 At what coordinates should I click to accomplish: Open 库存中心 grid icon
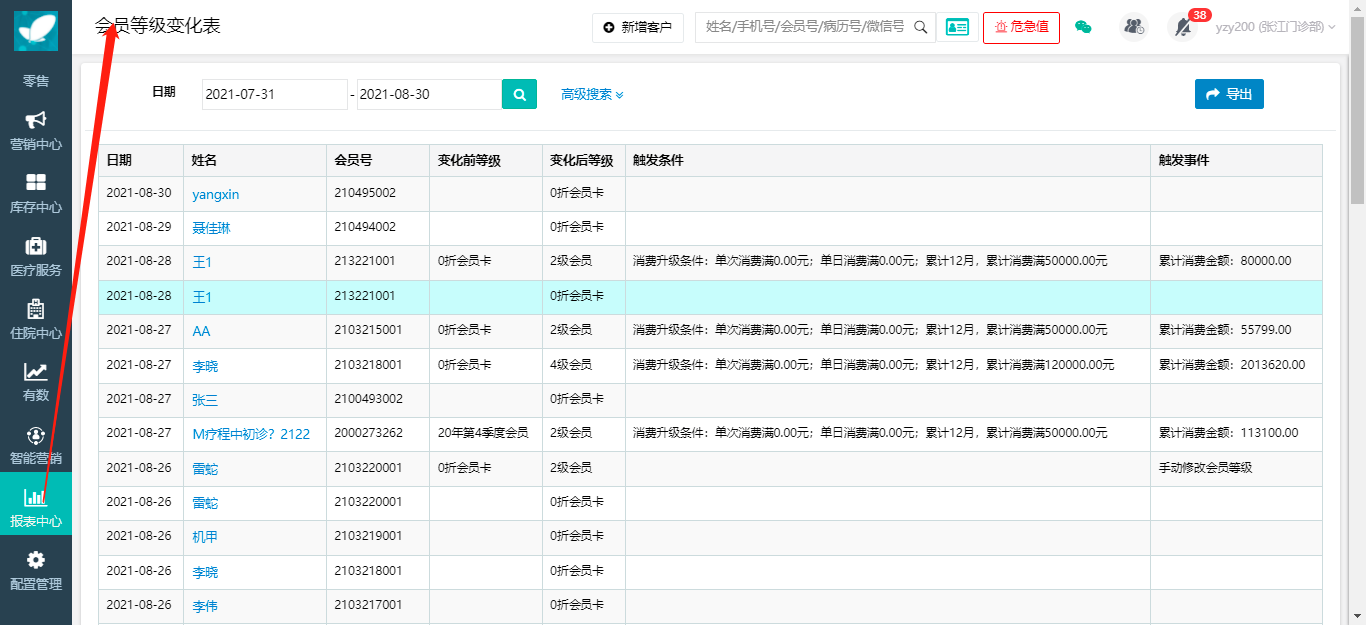point(36,183)
